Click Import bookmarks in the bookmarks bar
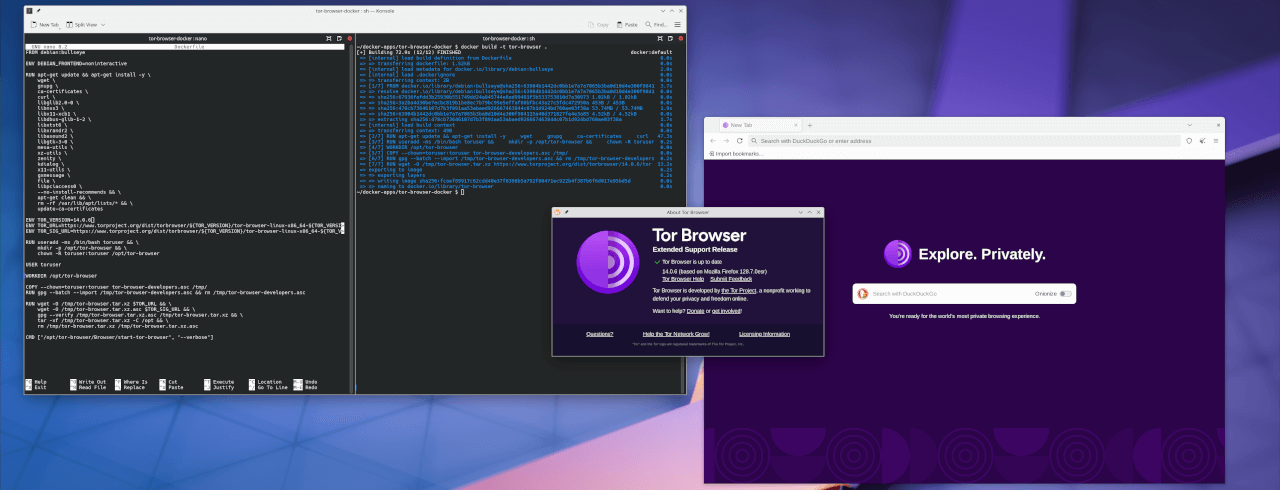The width and height of the screenshot is (1280, 490). click(x=738, y=154)
